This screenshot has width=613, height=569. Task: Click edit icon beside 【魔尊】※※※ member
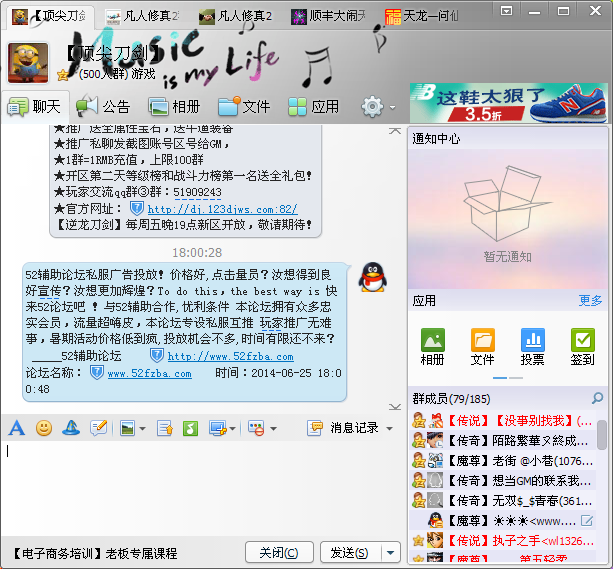point(586,521)
